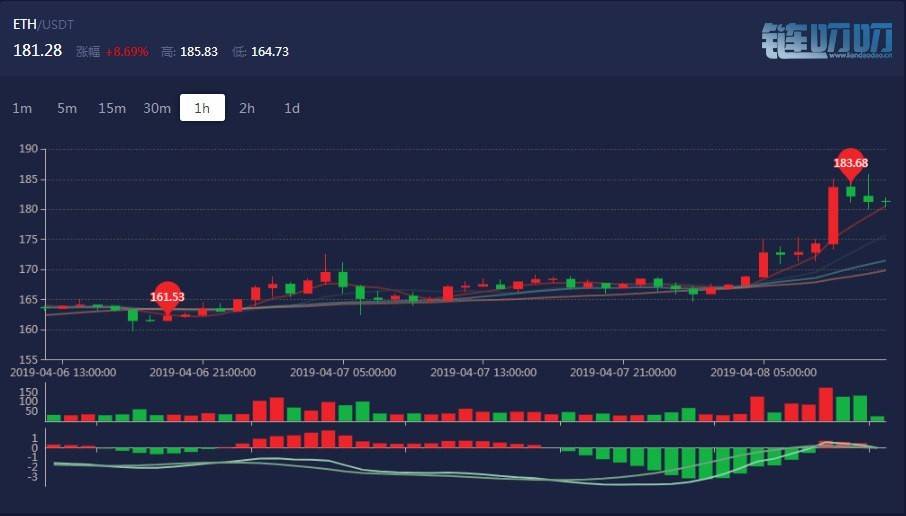Click the 183.68 high price marker
Screen dimensions: 906x516
850,163
